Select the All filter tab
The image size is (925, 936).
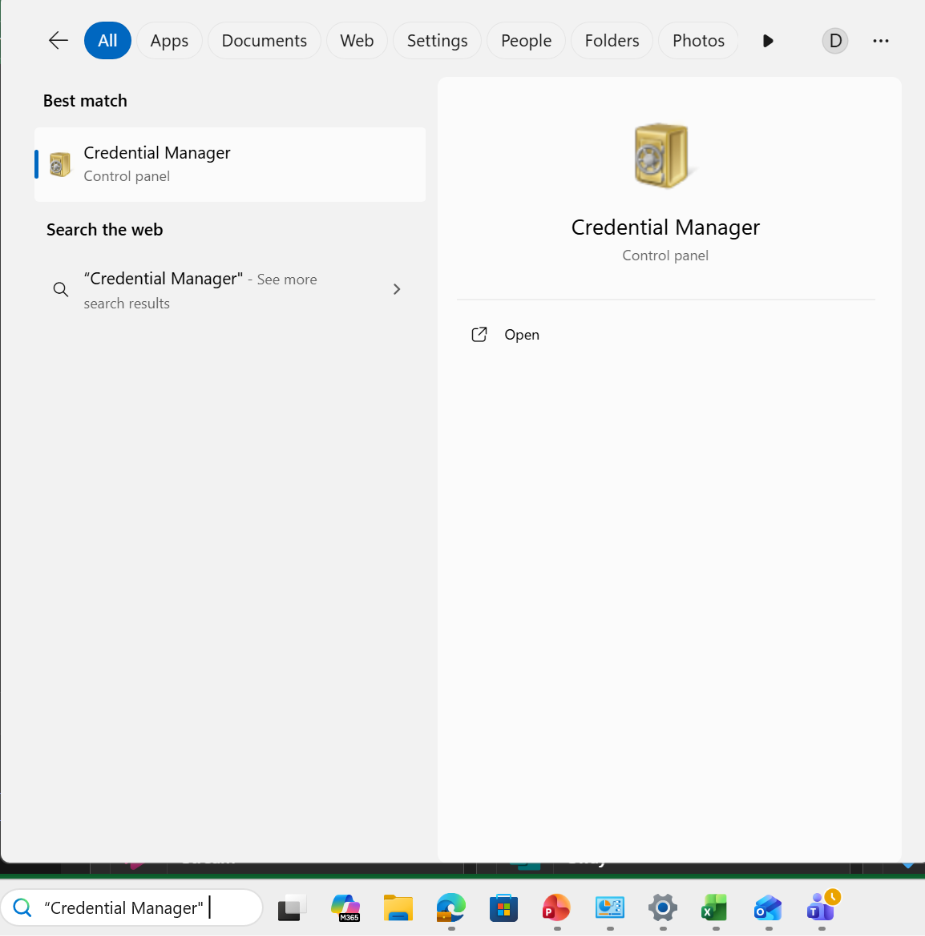tap(107, 41)
